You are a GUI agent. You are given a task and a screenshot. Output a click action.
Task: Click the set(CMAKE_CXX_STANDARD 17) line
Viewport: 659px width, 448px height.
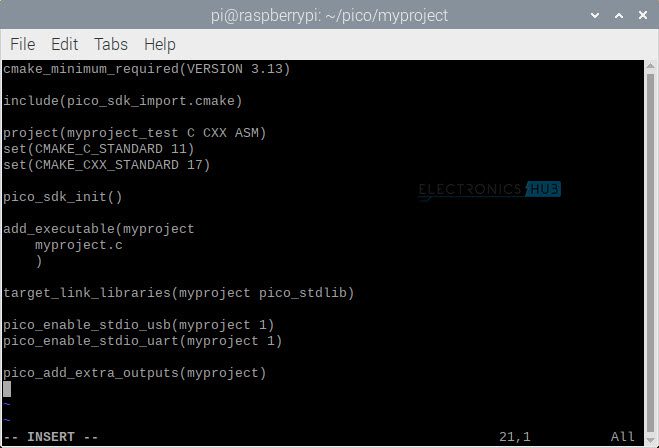tap(106, 165)
